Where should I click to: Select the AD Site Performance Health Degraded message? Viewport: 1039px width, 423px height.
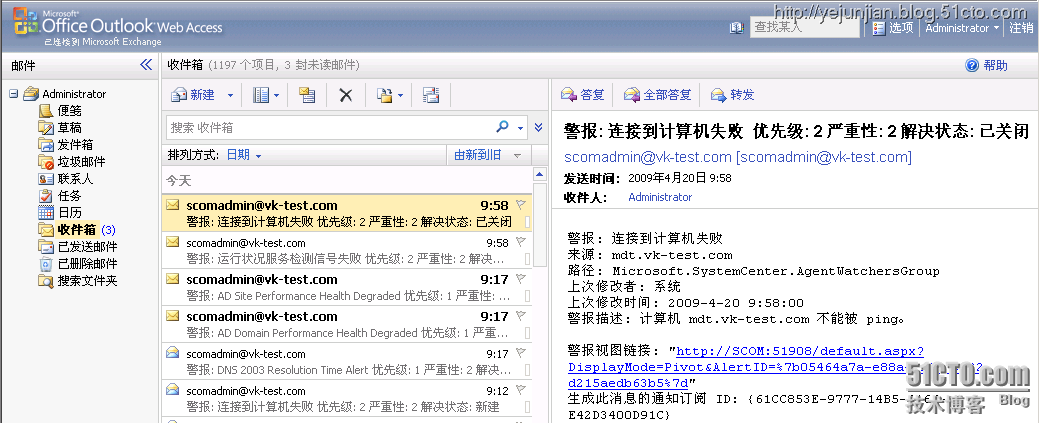[347, 287]
